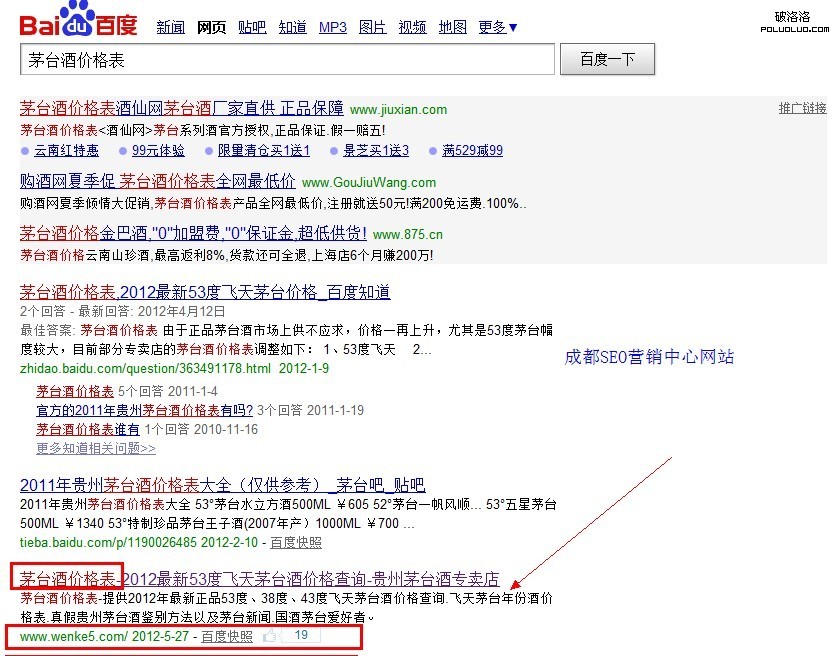
Task: Open the 购酒网夏季促 ad result
Action: (158, 182)
